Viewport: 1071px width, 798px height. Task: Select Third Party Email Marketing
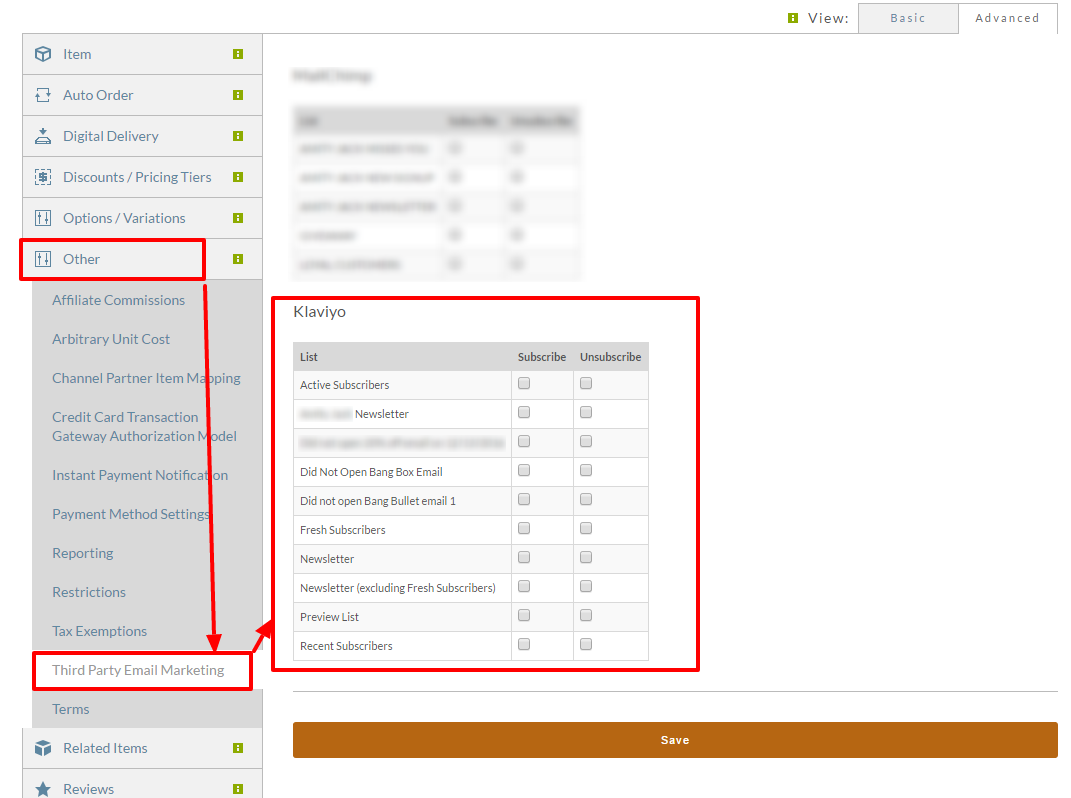point(138,670)
